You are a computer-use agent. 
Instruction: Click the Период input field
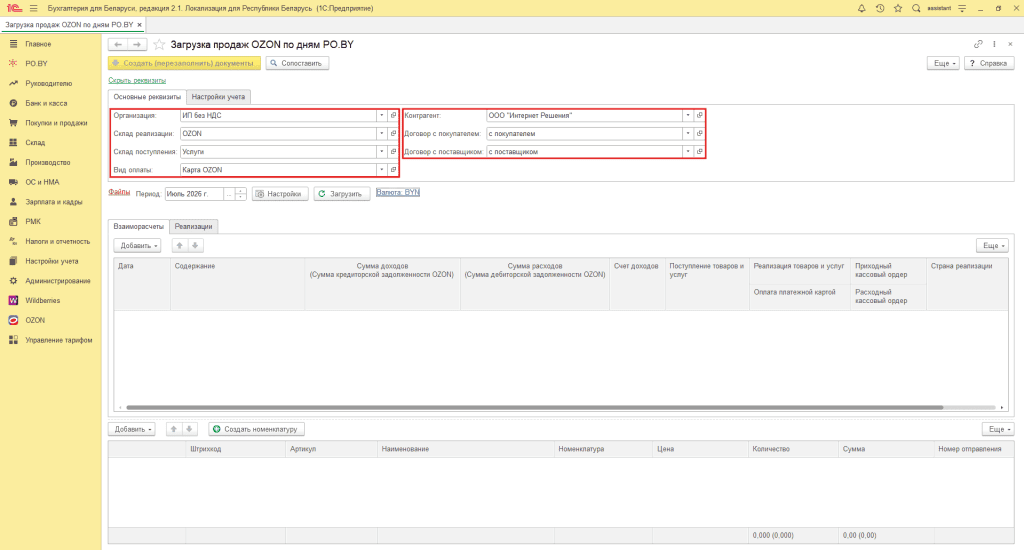(x=194, y=194)
